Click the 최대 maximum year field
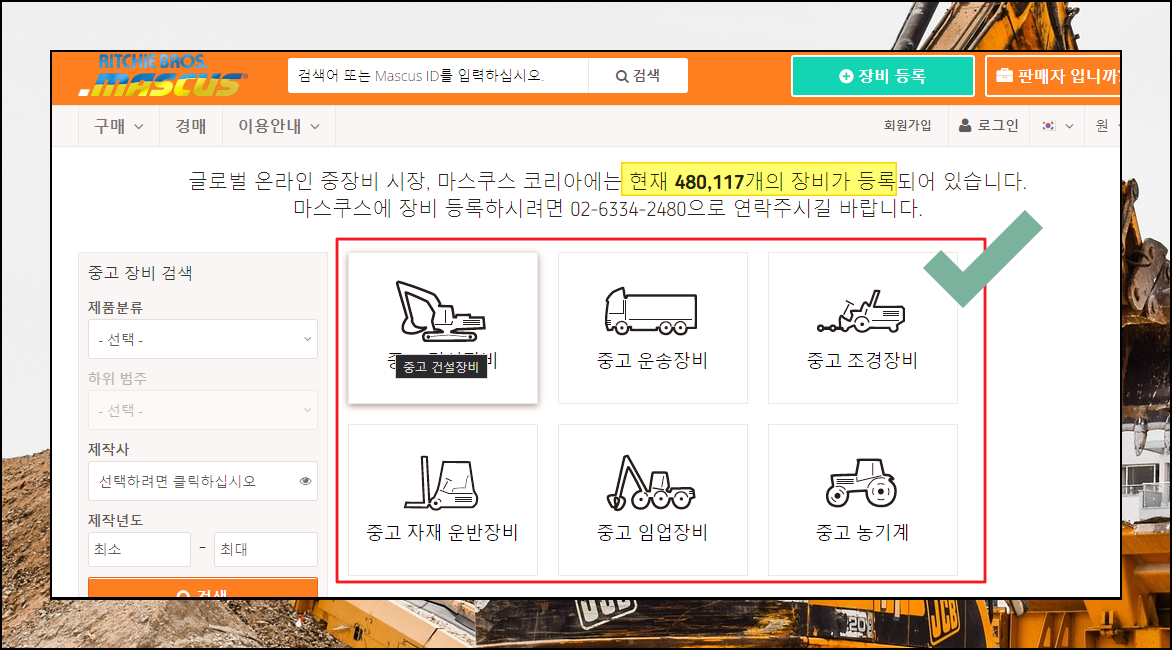The height and width of the screenshot is (650, 1172). (265, 549)
